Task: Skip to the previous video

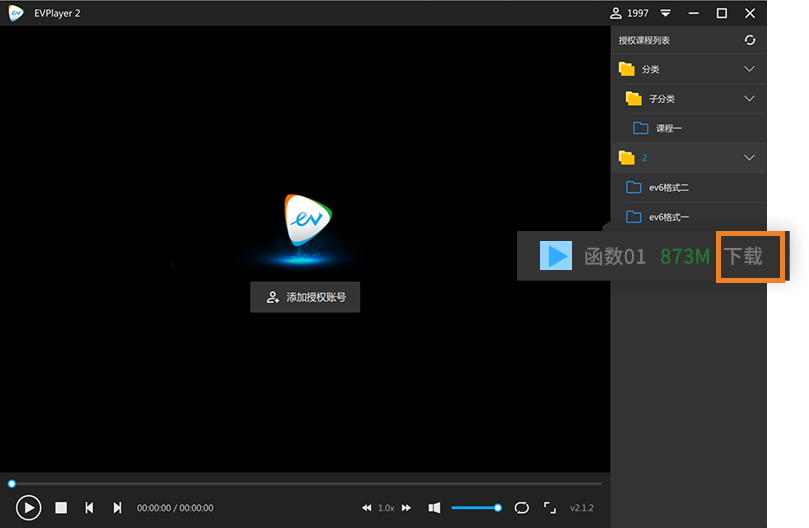Action: click(x=89, y=508)
